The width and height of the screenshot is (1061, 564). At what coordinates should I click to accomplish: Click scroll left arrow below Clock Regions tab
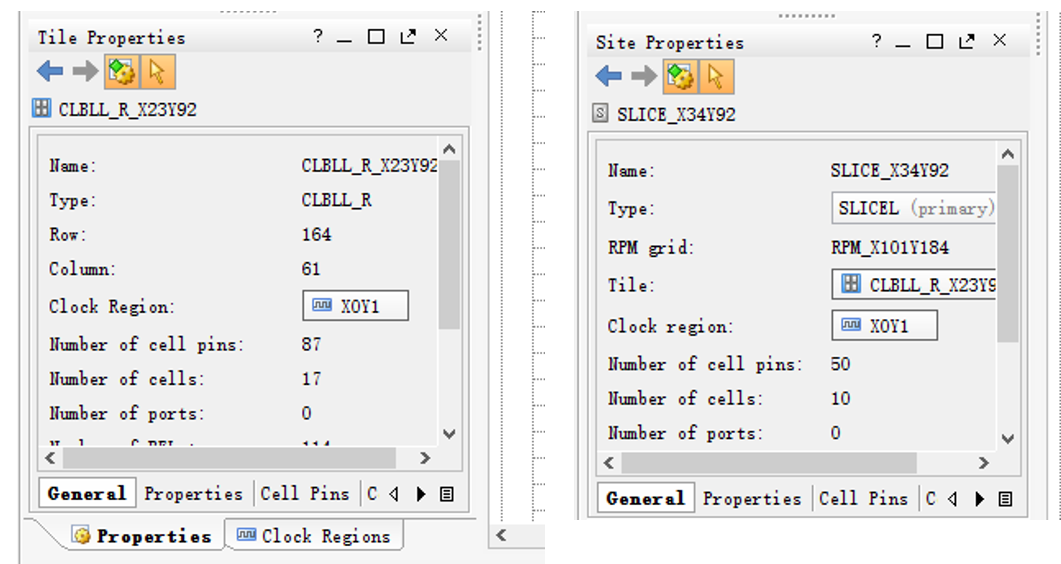click(501, 535)
